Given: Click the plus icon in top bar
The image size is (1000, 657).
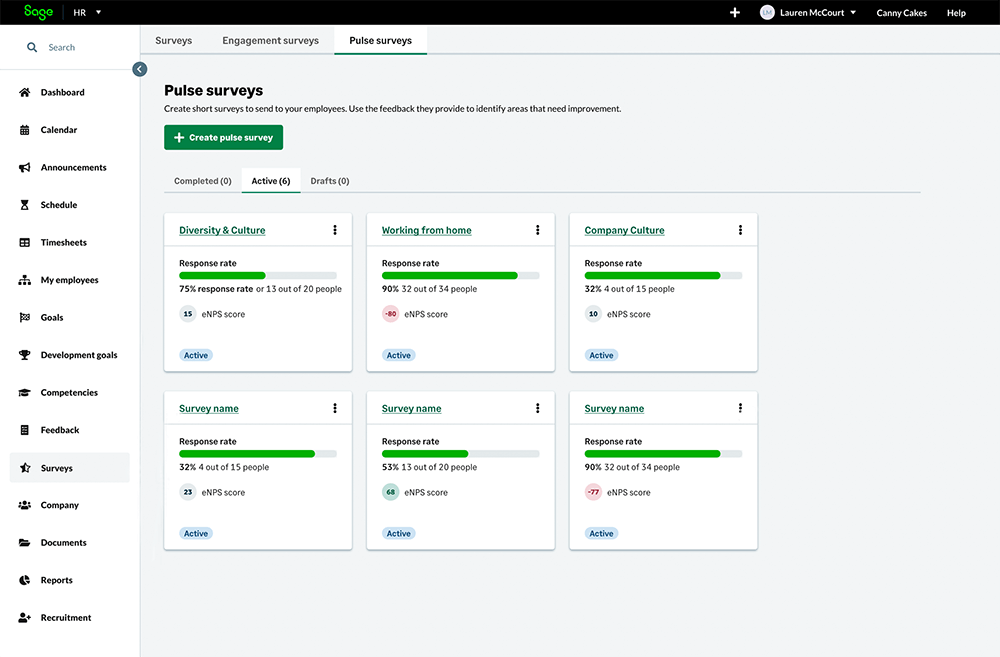Looking at the screenshot, I should coord(735,13).
